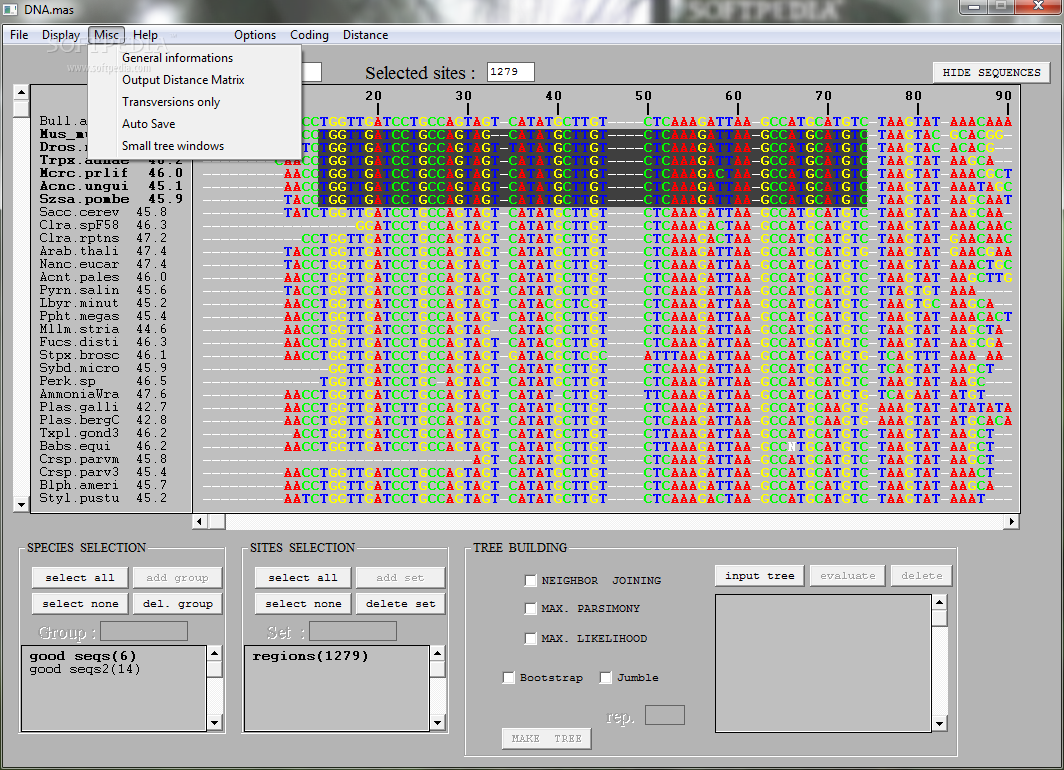The image size is (1064, 770).
Task: Open the Help menu
Action: coord(145,35)
